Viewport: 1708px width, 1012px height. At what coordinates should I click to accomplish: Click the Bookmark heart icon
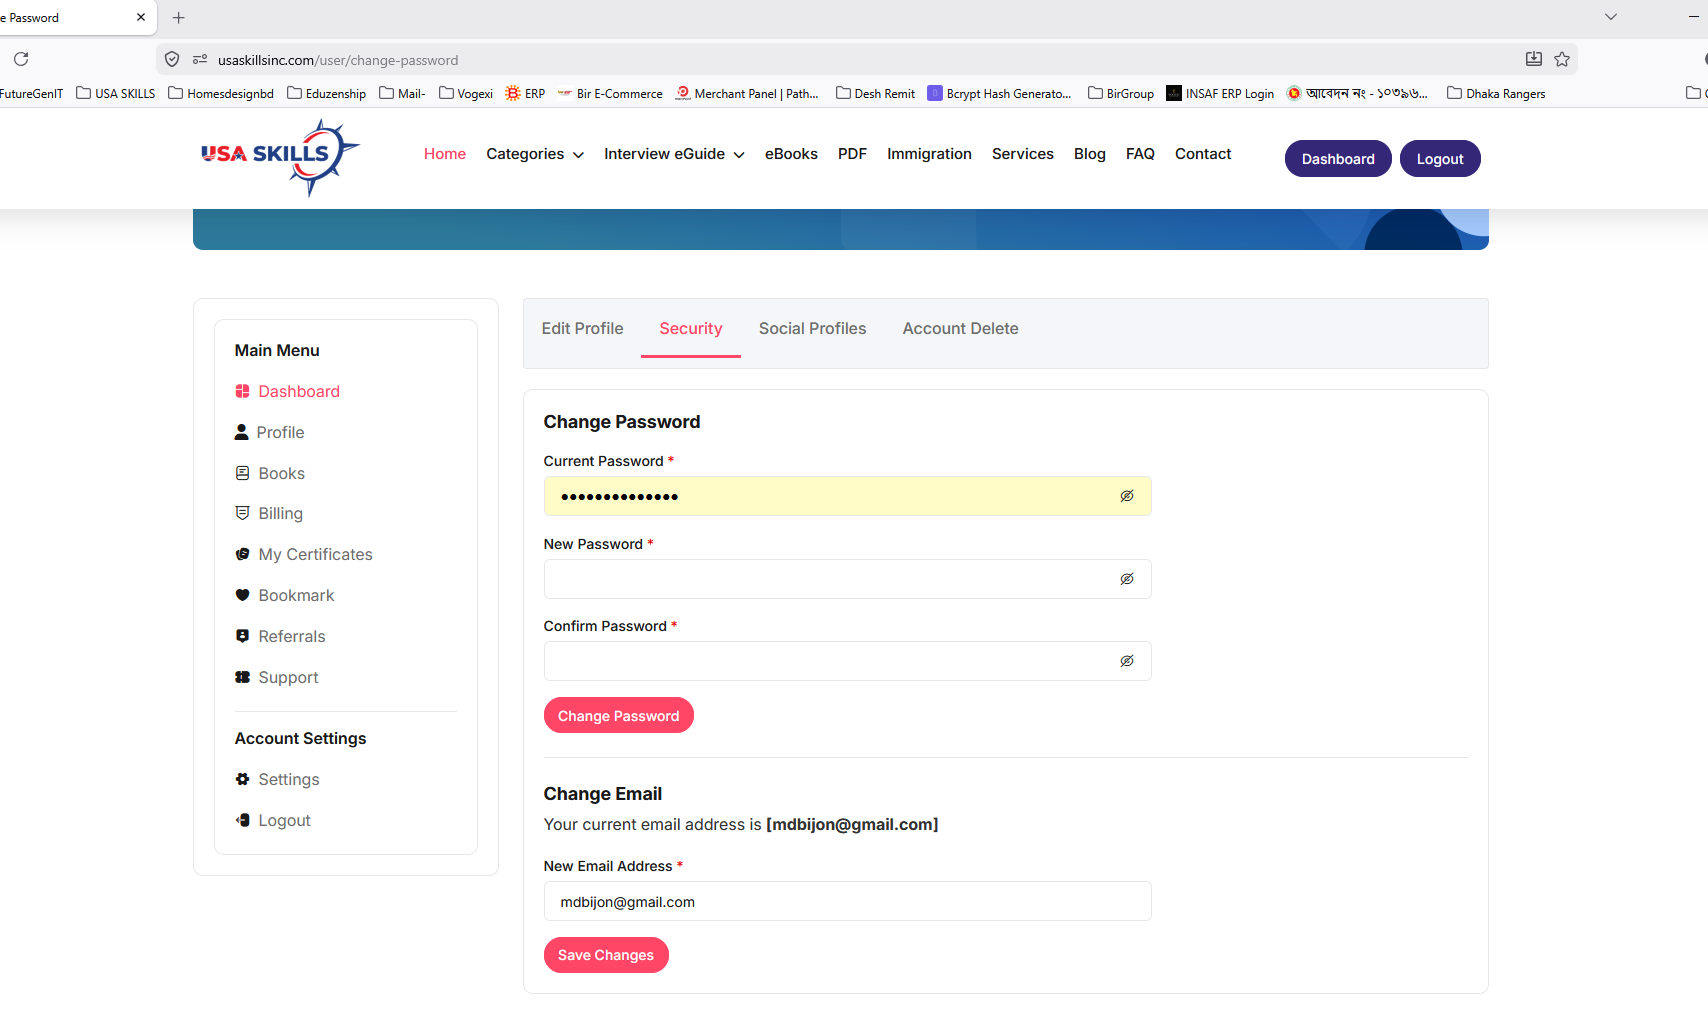(x=242, y=595)
